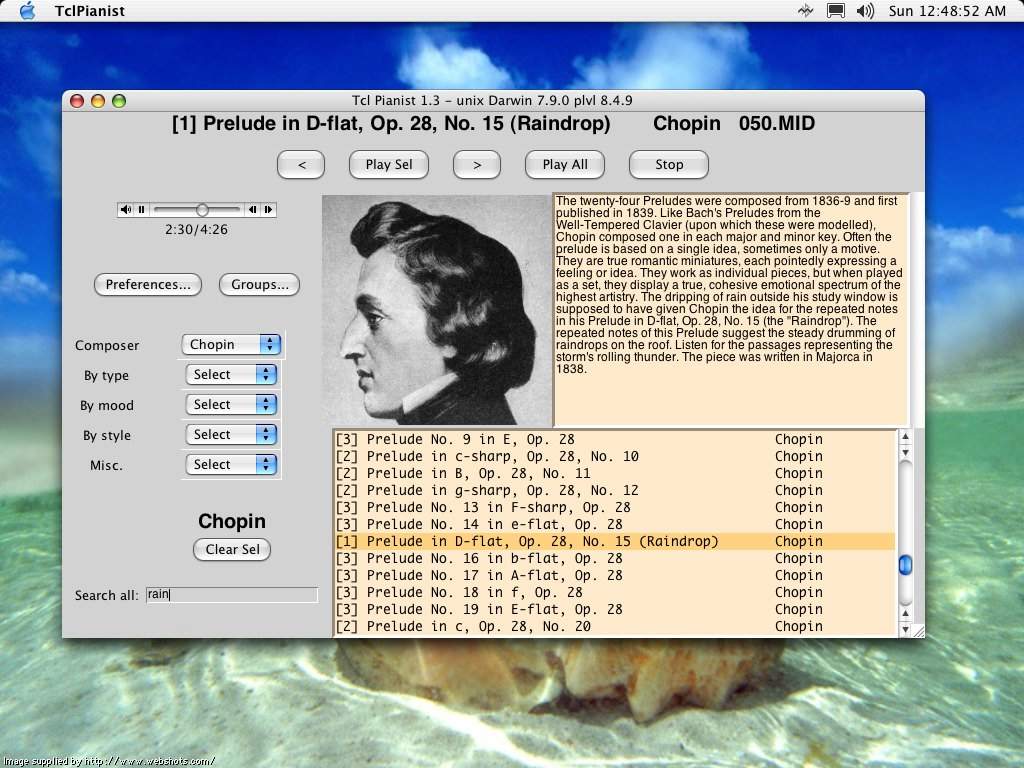Open the volume icon in the macOS menu bar
1024x768 pixels.
[x=864, y=11]
